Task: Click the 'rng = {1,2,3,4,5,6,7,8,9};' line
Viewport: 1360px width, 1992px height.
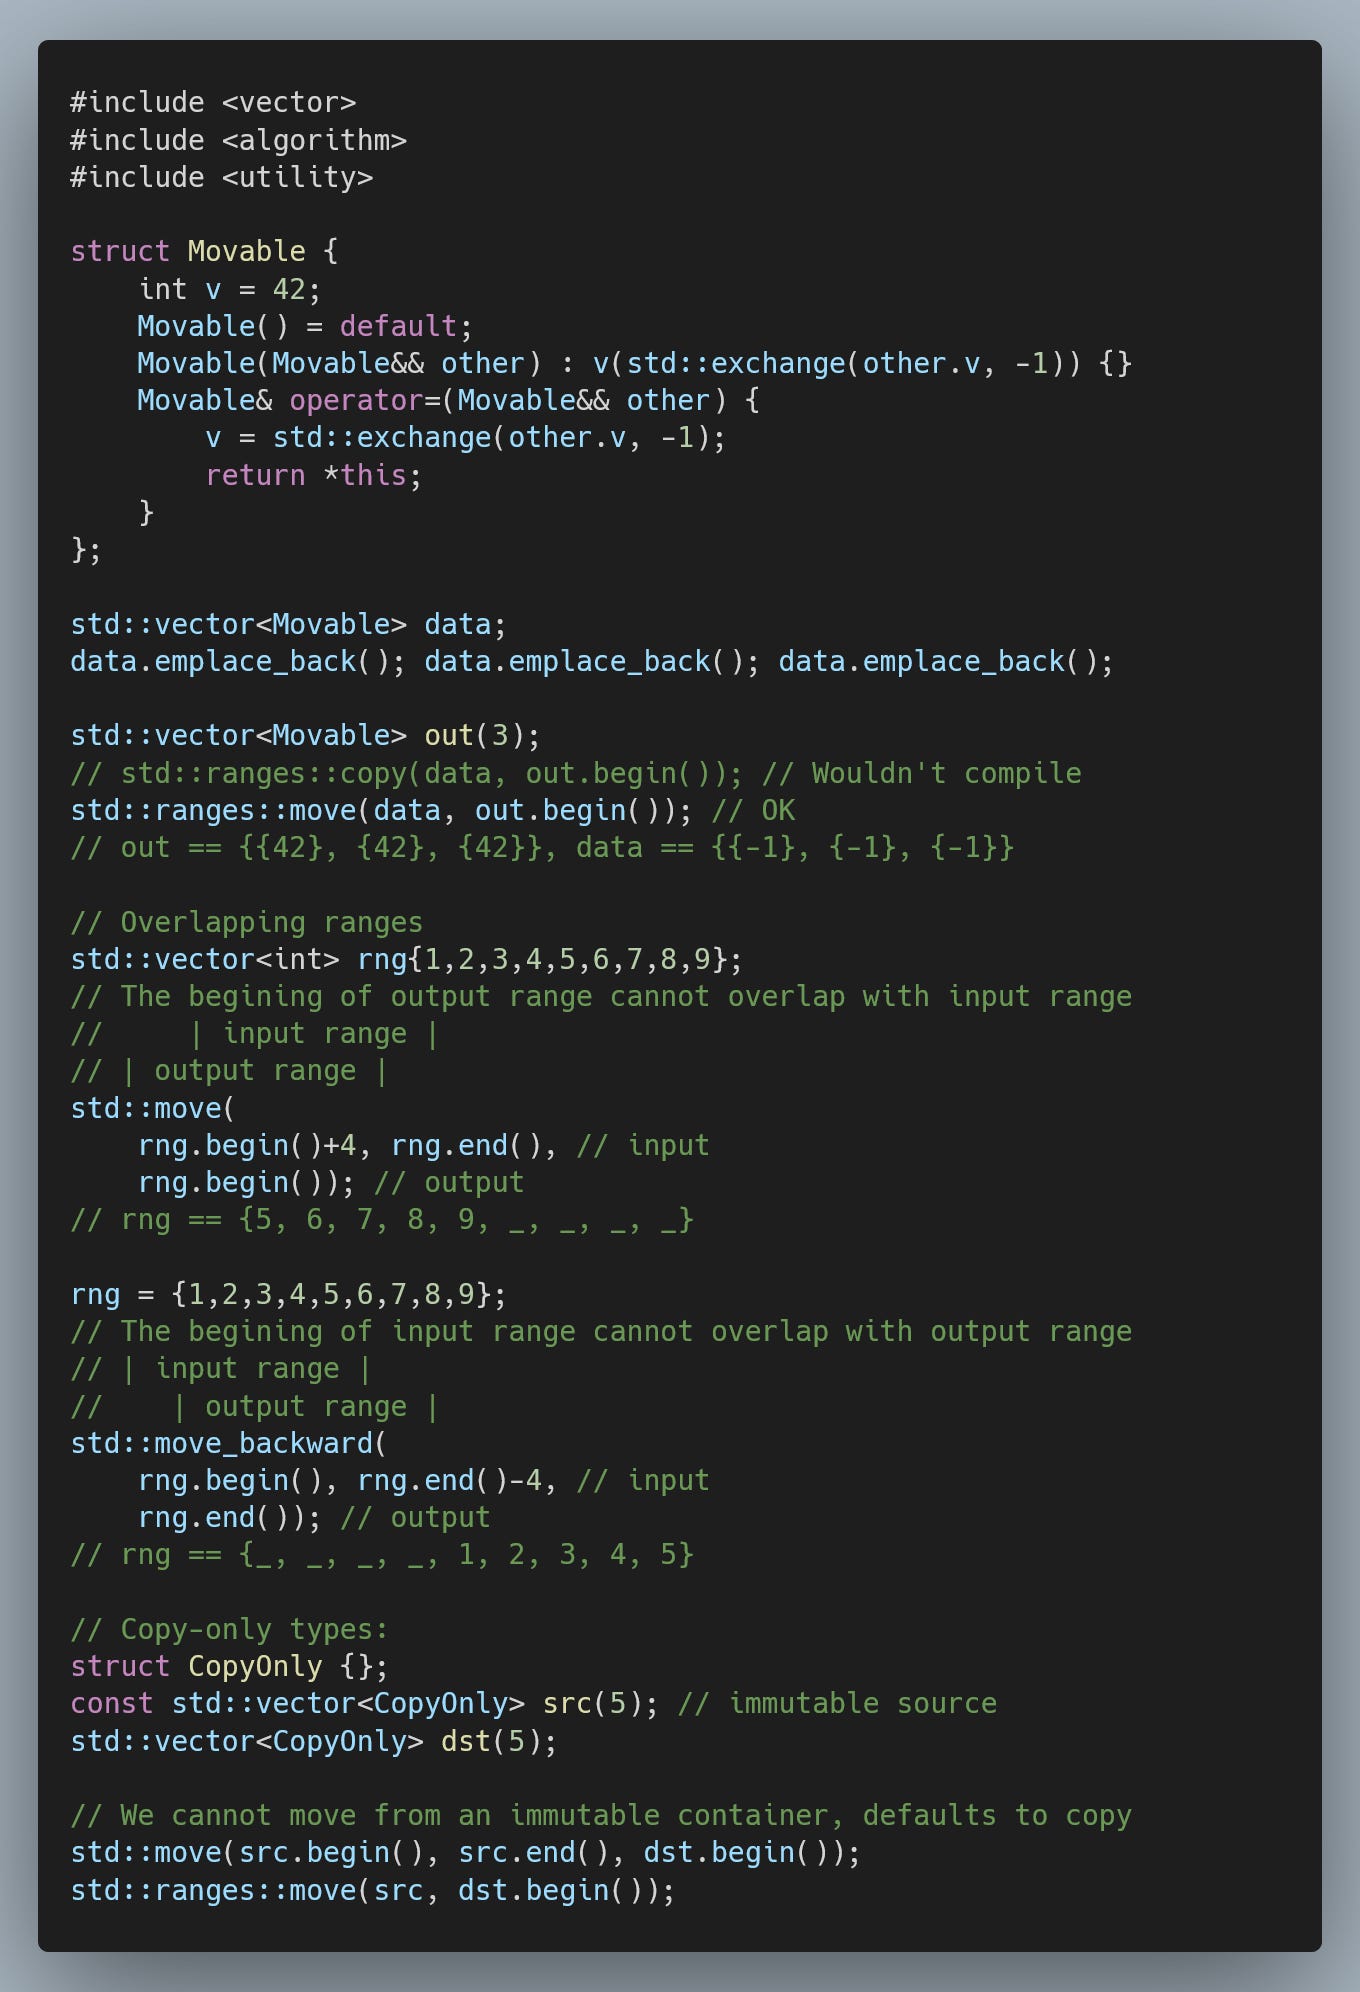Action: tap(288, 1294)
